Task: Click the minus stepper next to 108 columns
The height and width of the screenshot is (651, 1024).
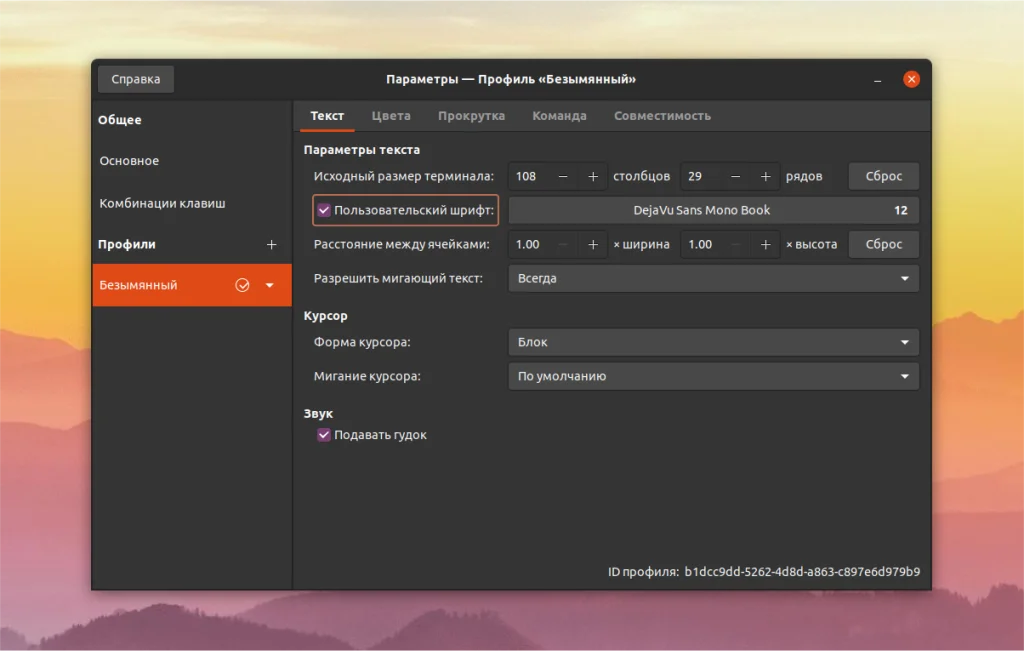Action: click(x=561, y=176)
